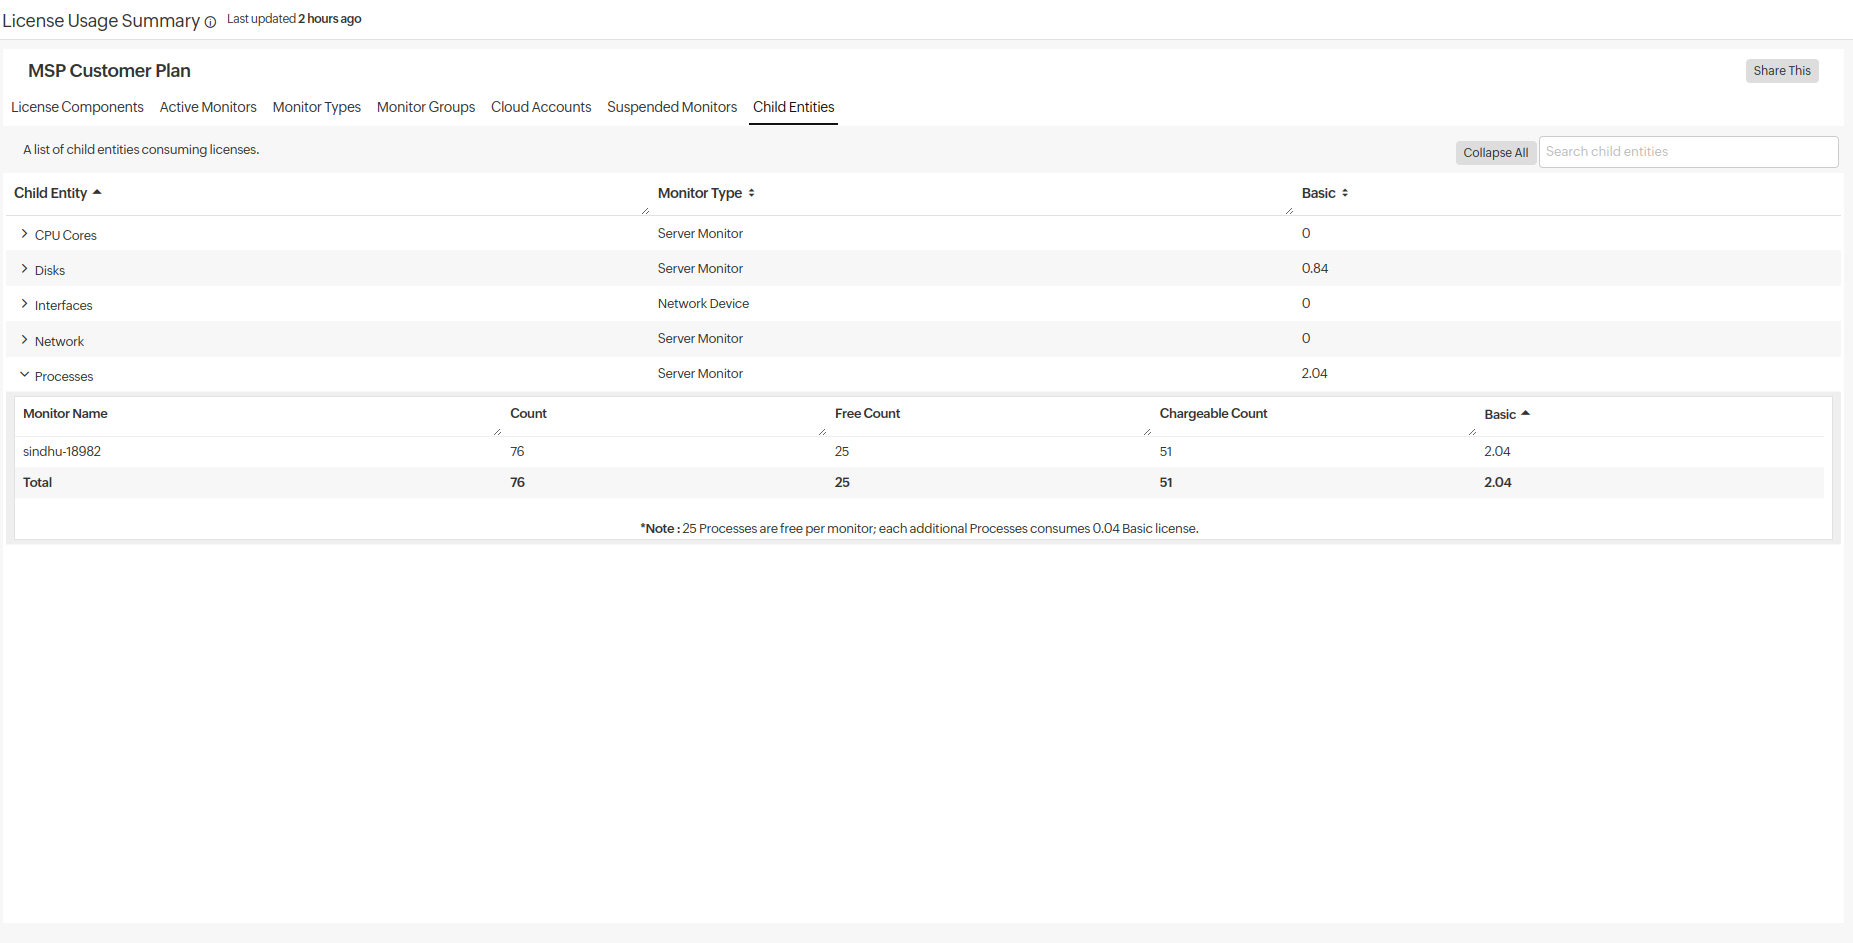The width and height of the screenshot is (1853, 943).
Task: Focus the Search child entities field
Action: pos(1687,152)
